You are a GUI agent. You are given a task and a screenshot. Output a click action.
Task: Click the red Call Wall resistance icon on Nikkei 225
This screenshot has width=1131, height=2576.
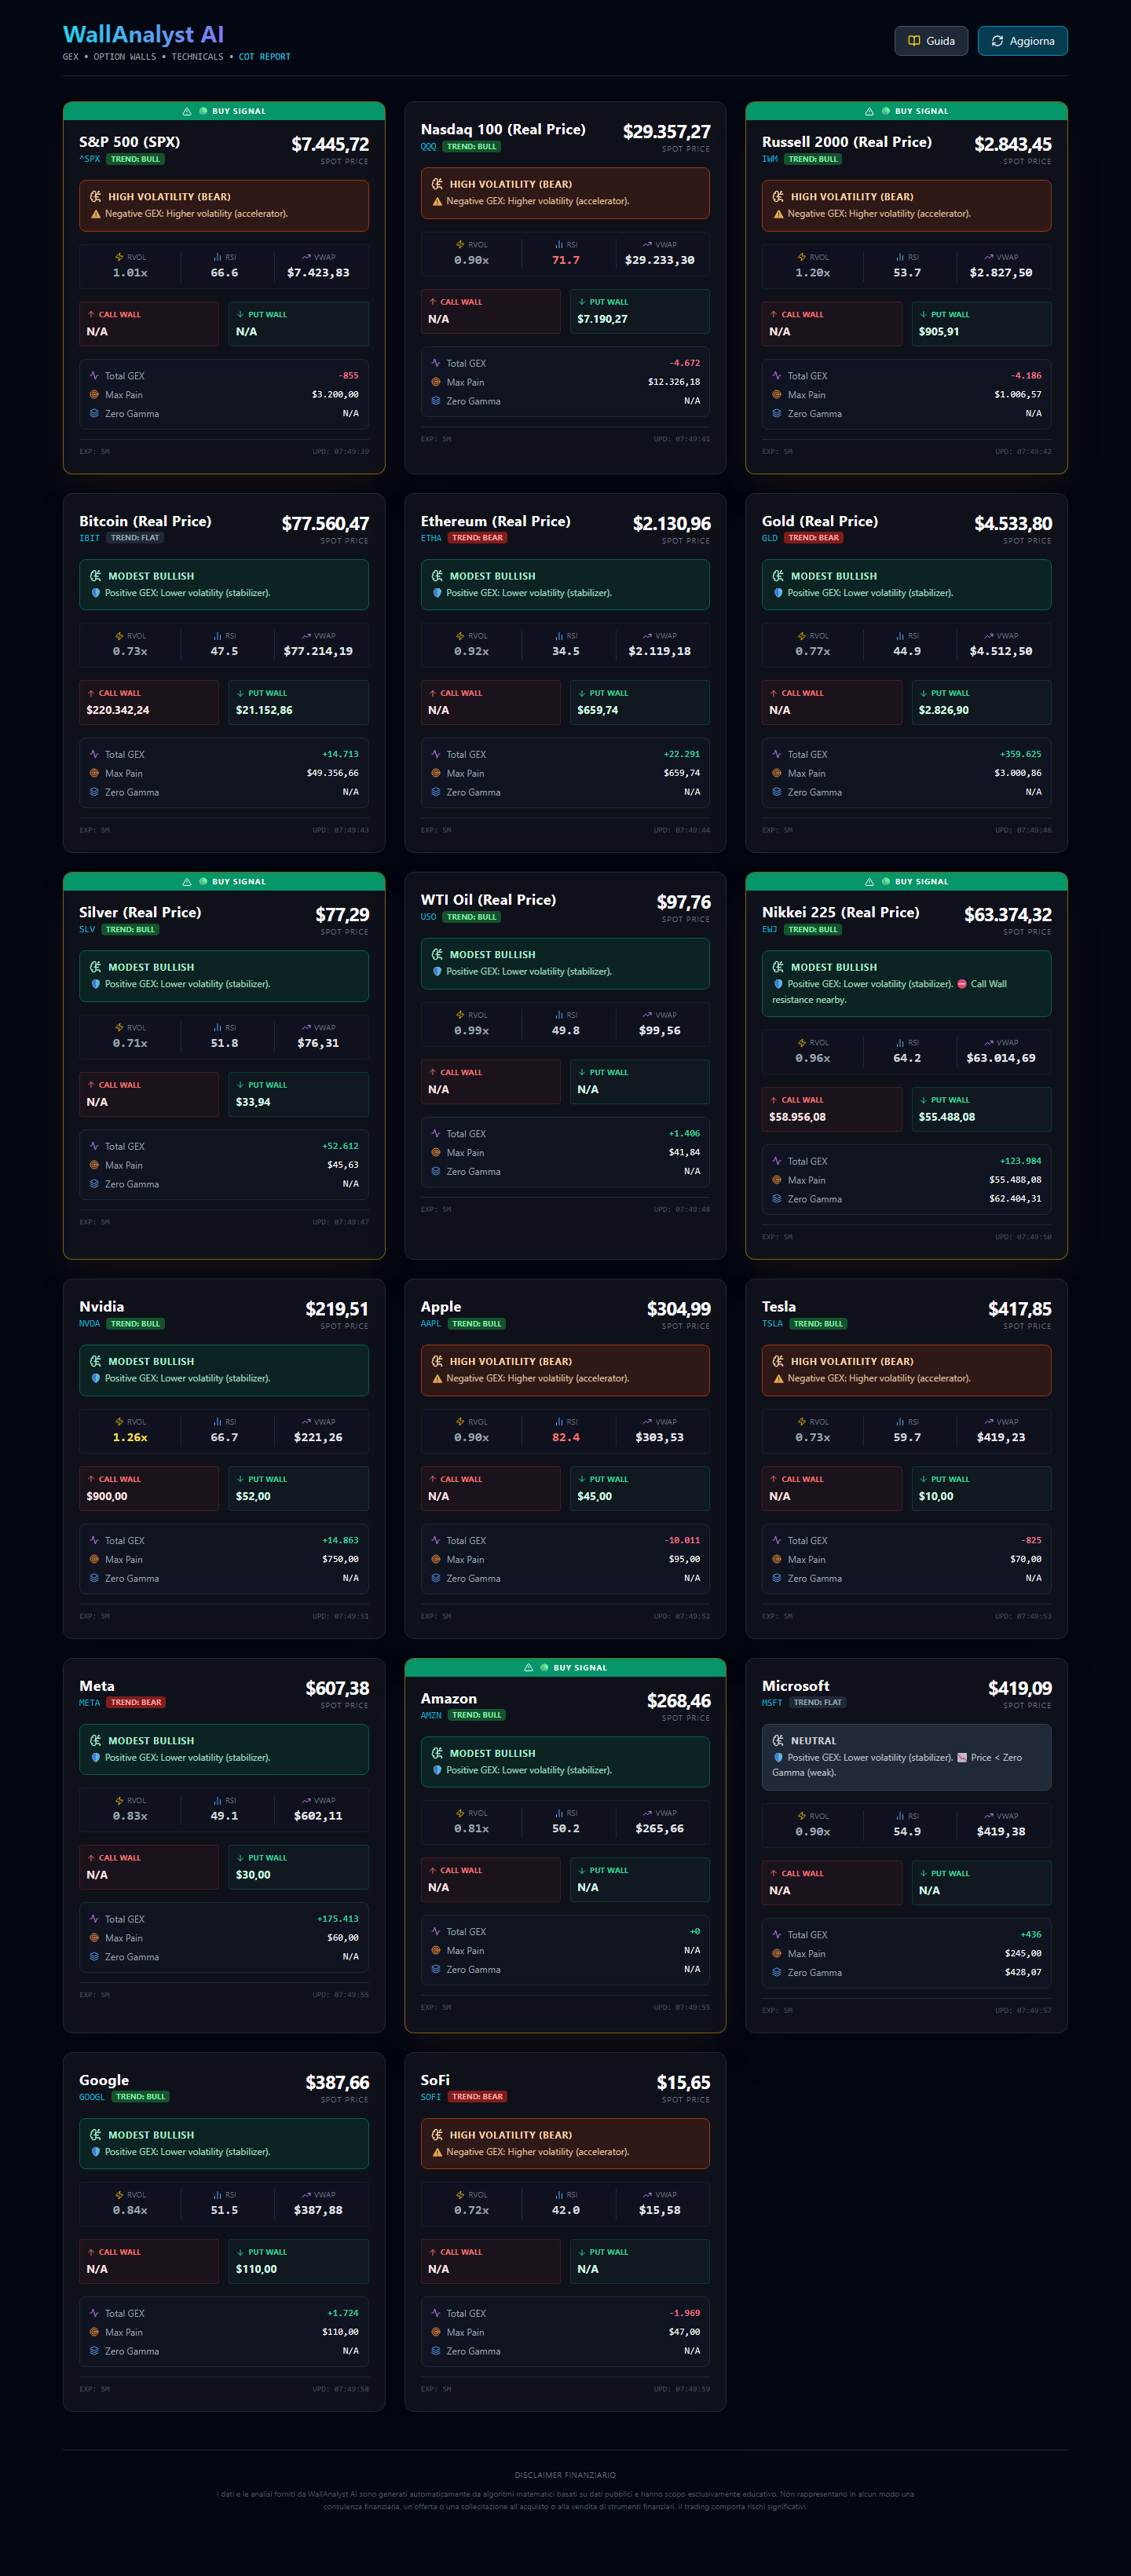coord(962,984)
